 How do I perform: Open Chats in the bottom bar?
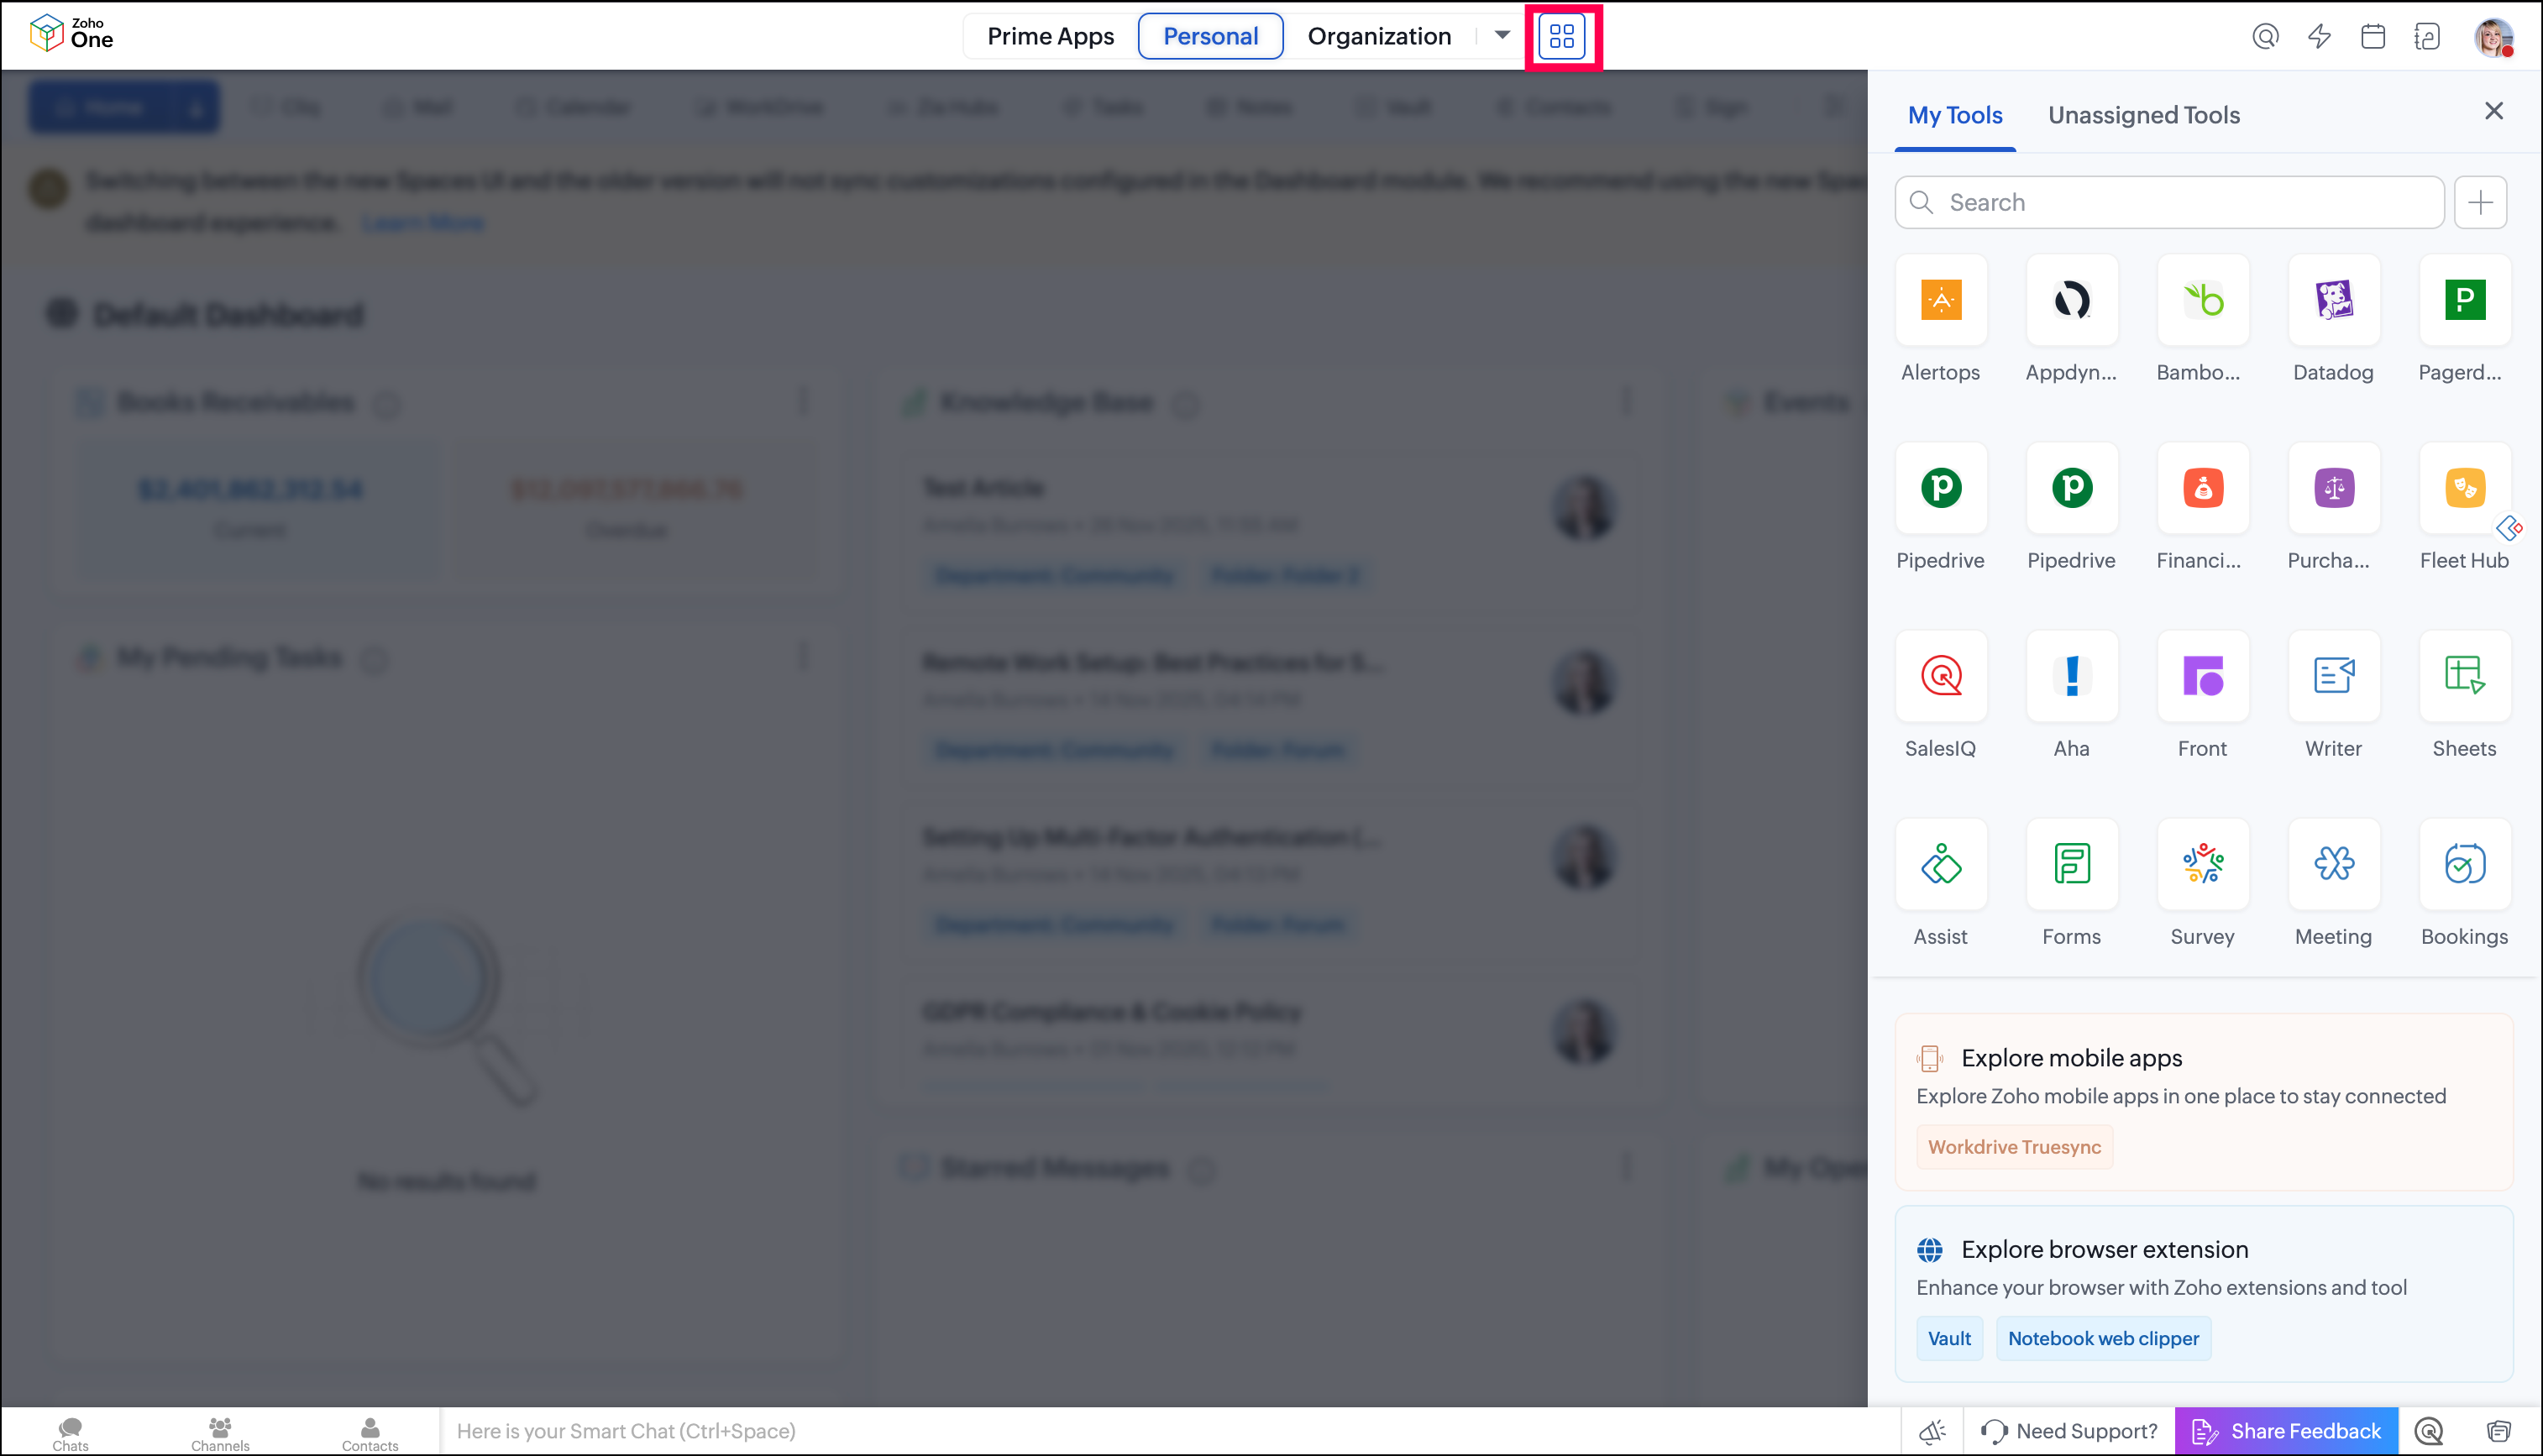(70, 1433)
